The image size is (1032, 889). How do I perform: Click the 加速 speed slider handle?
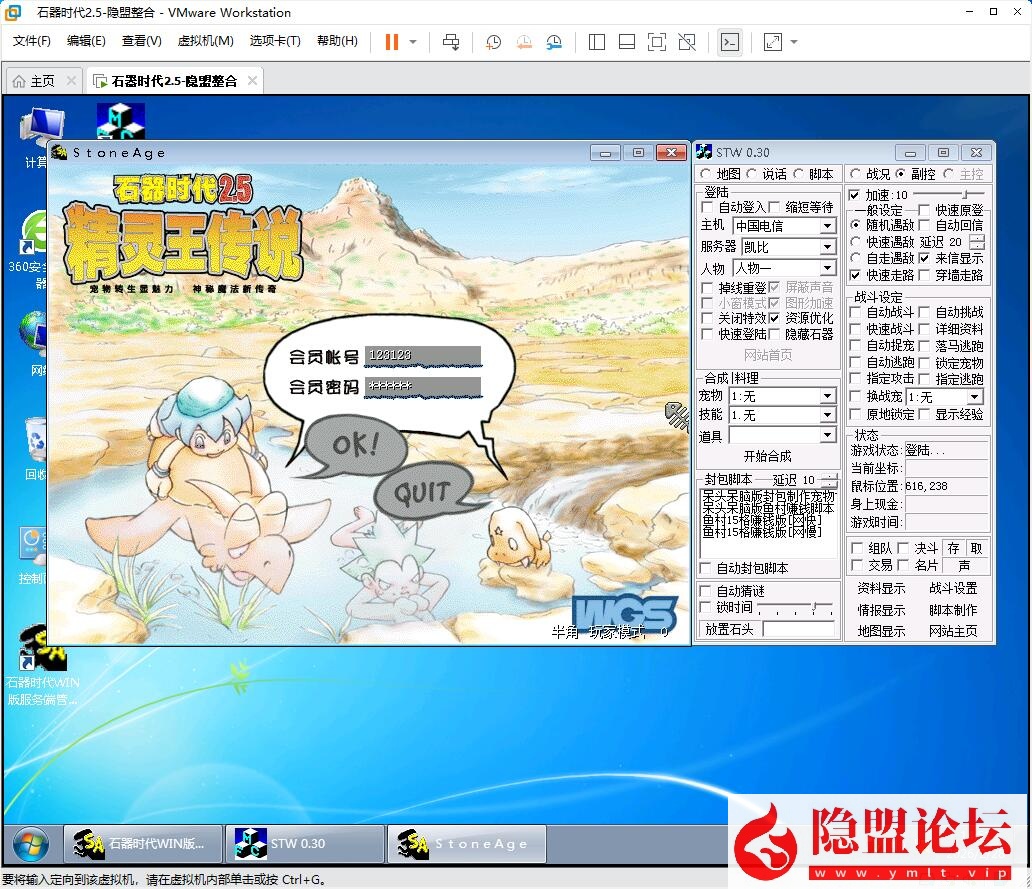click(965, 195)
